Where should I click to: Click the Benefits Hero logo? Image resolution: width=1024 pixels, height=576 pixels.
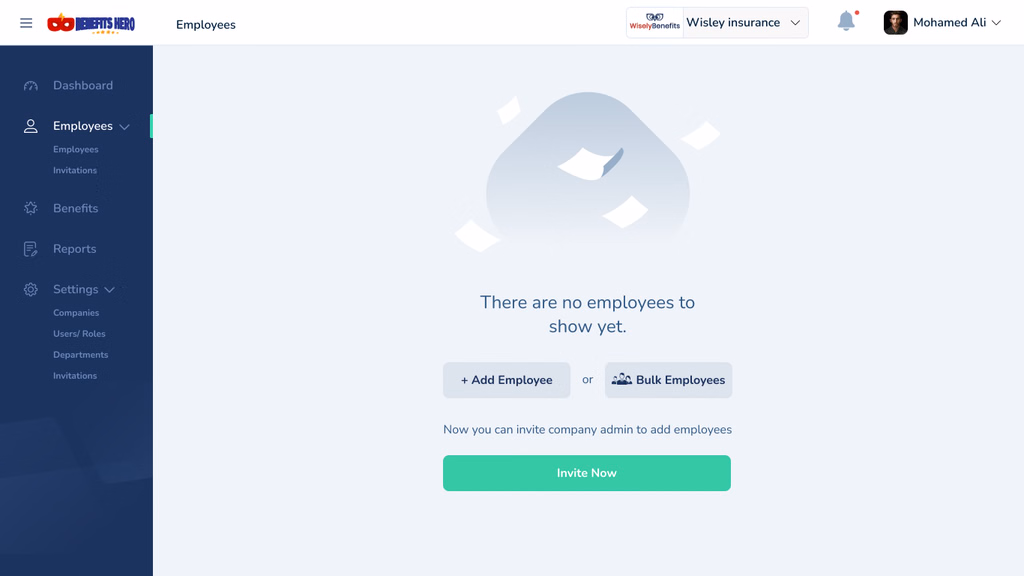[x=91, y=23]
